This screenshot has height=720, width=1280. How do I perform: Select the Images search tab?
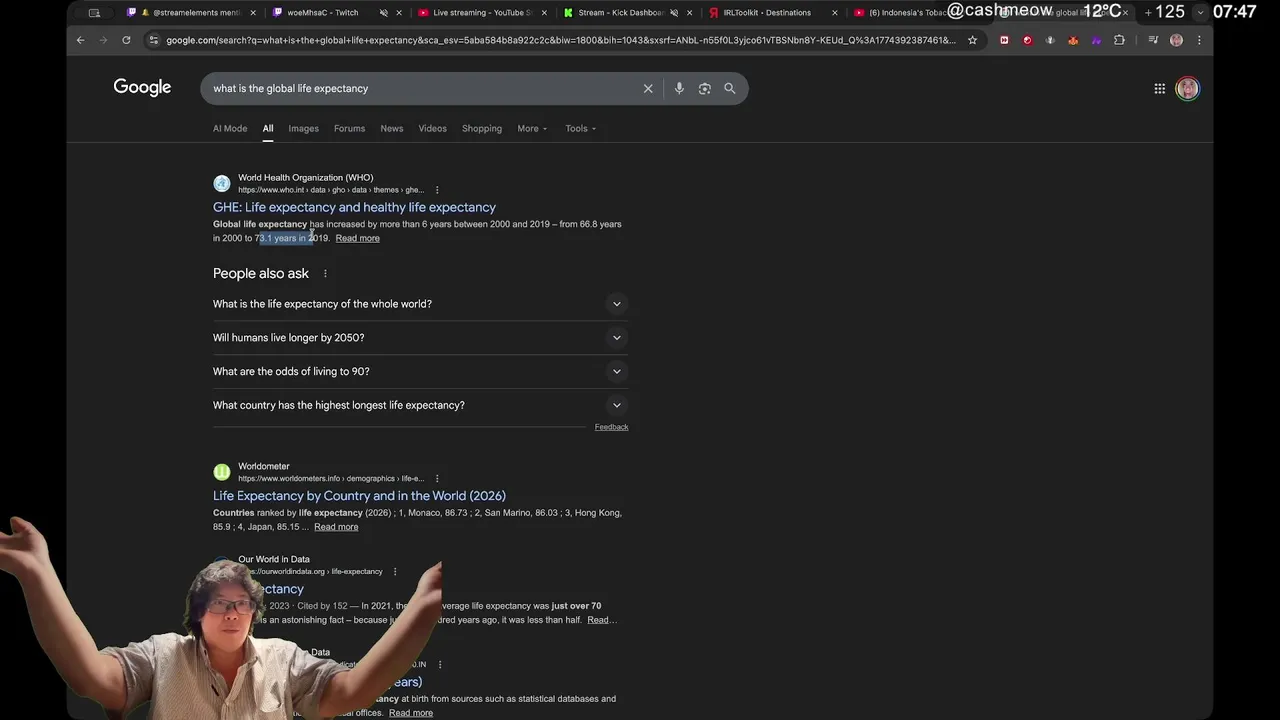point(304,128)
